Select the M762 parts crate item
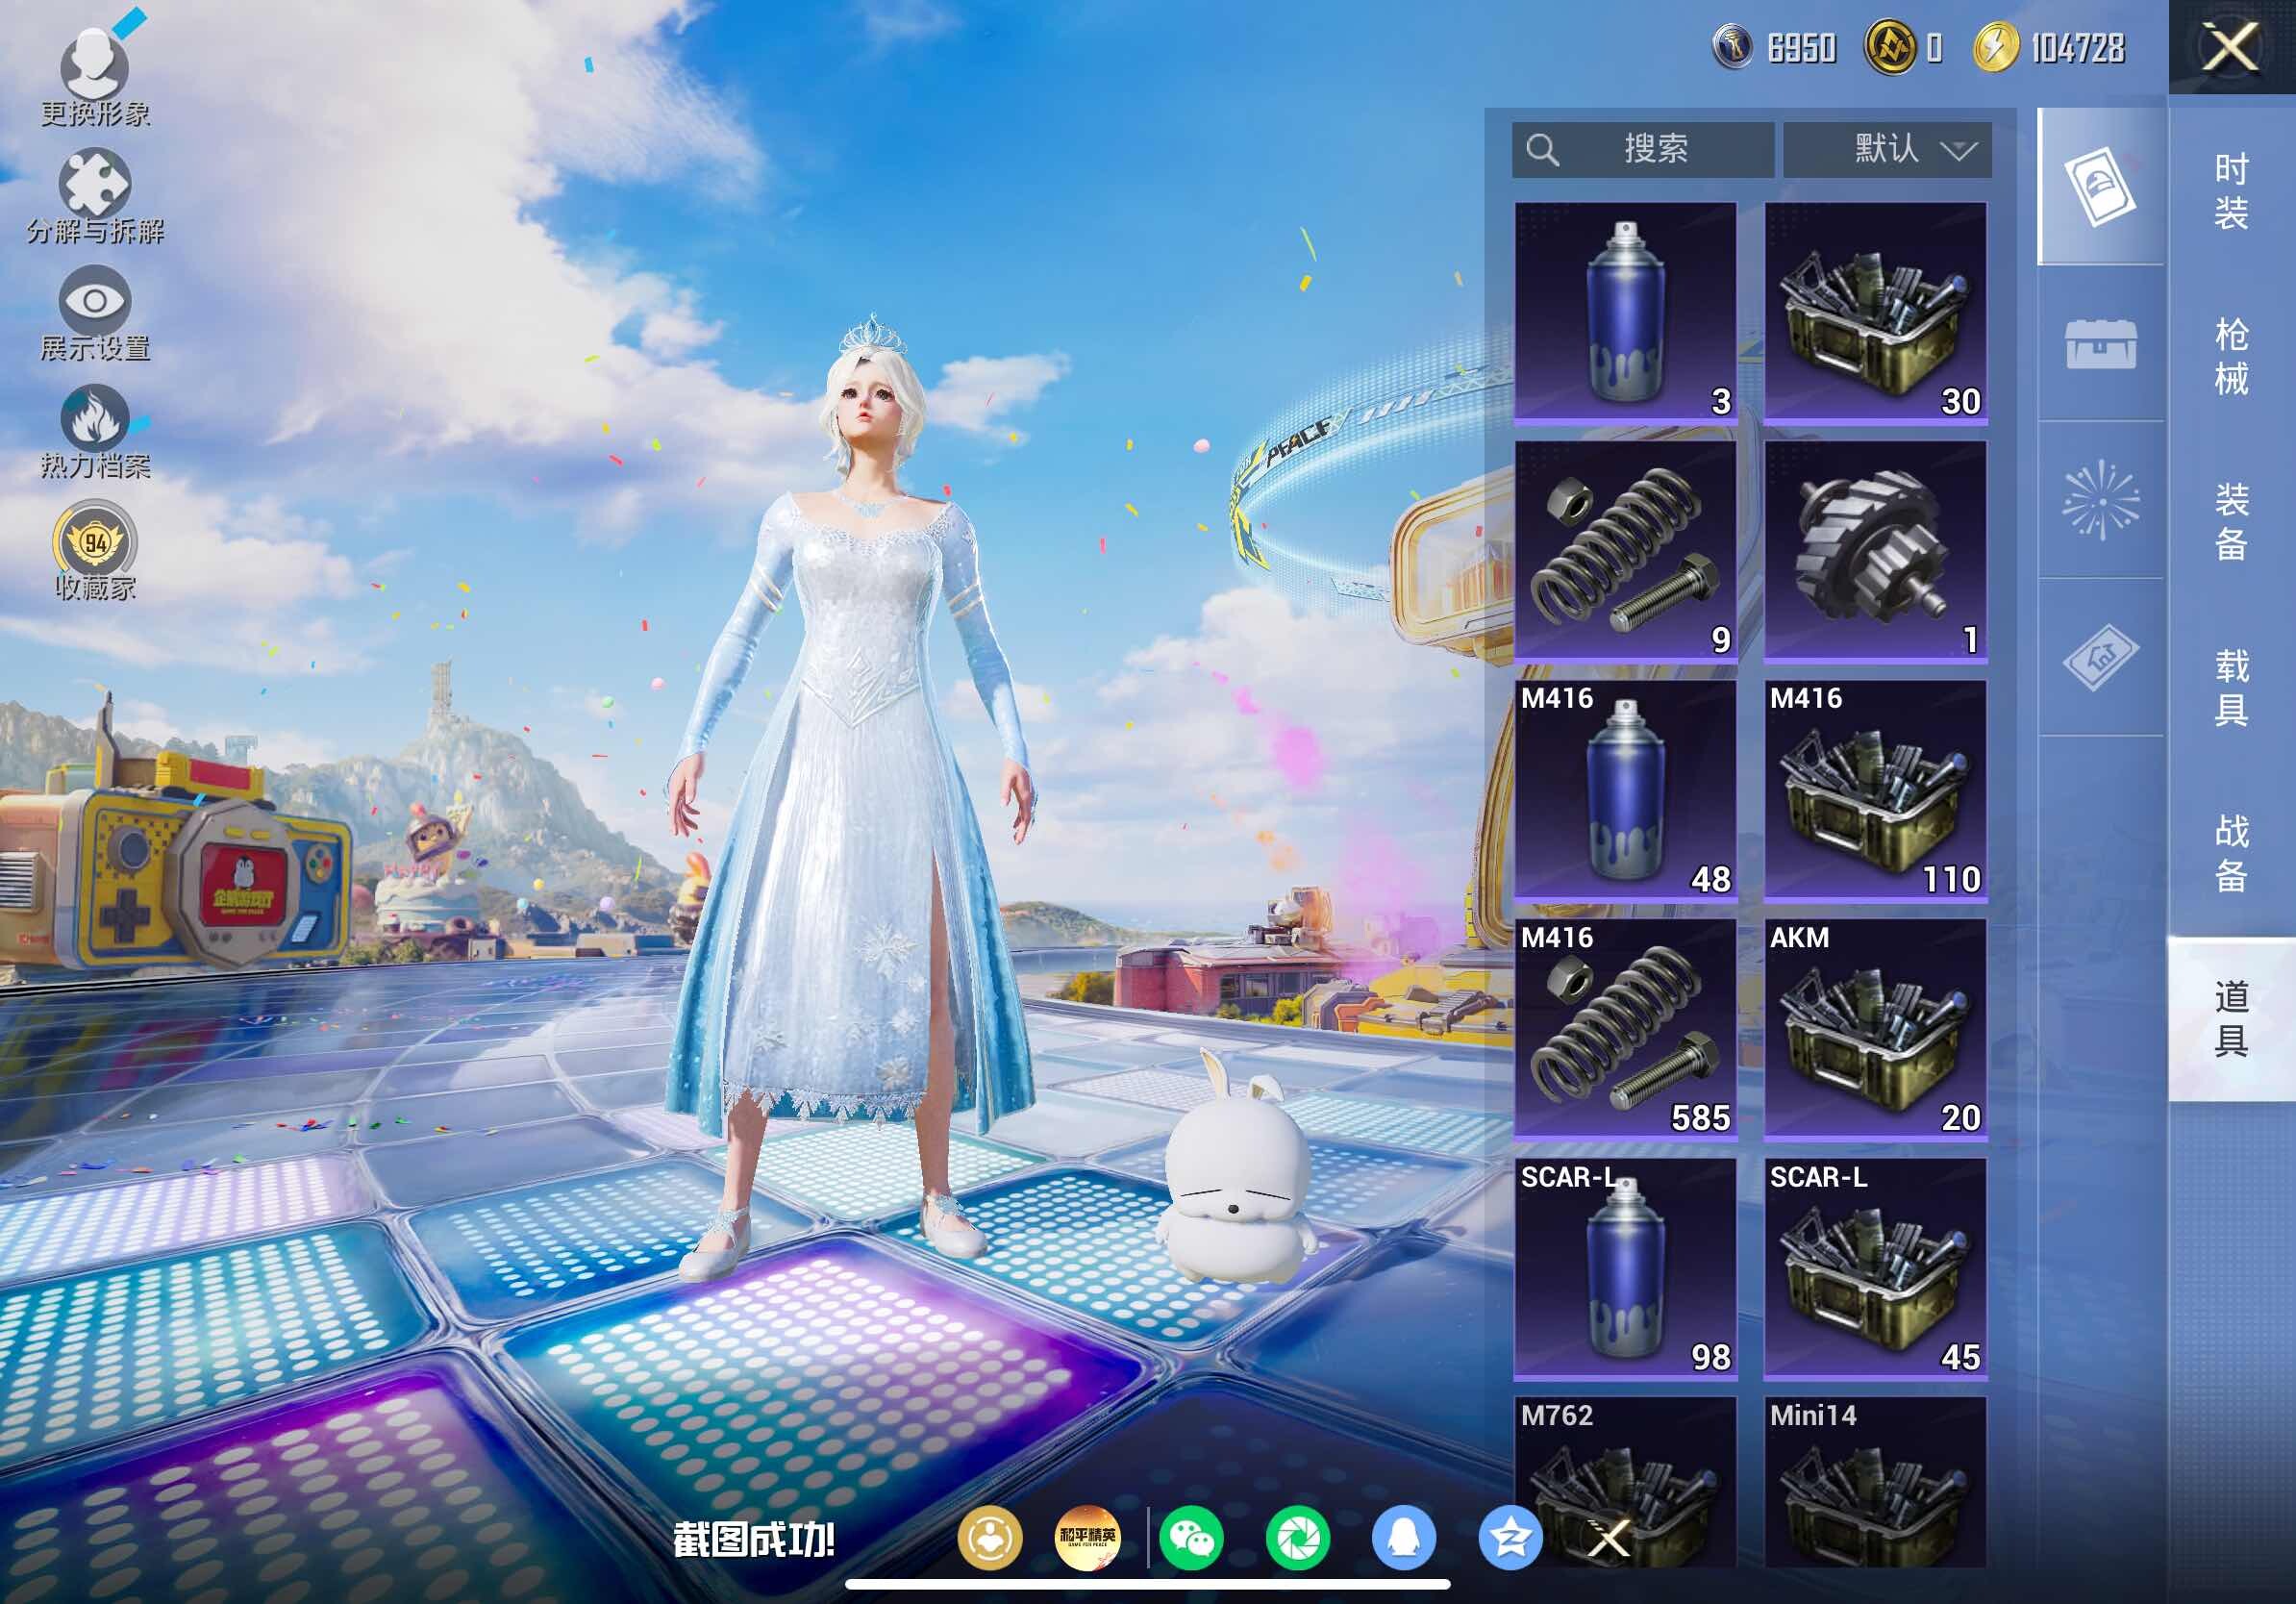 click(1625, 1482)
